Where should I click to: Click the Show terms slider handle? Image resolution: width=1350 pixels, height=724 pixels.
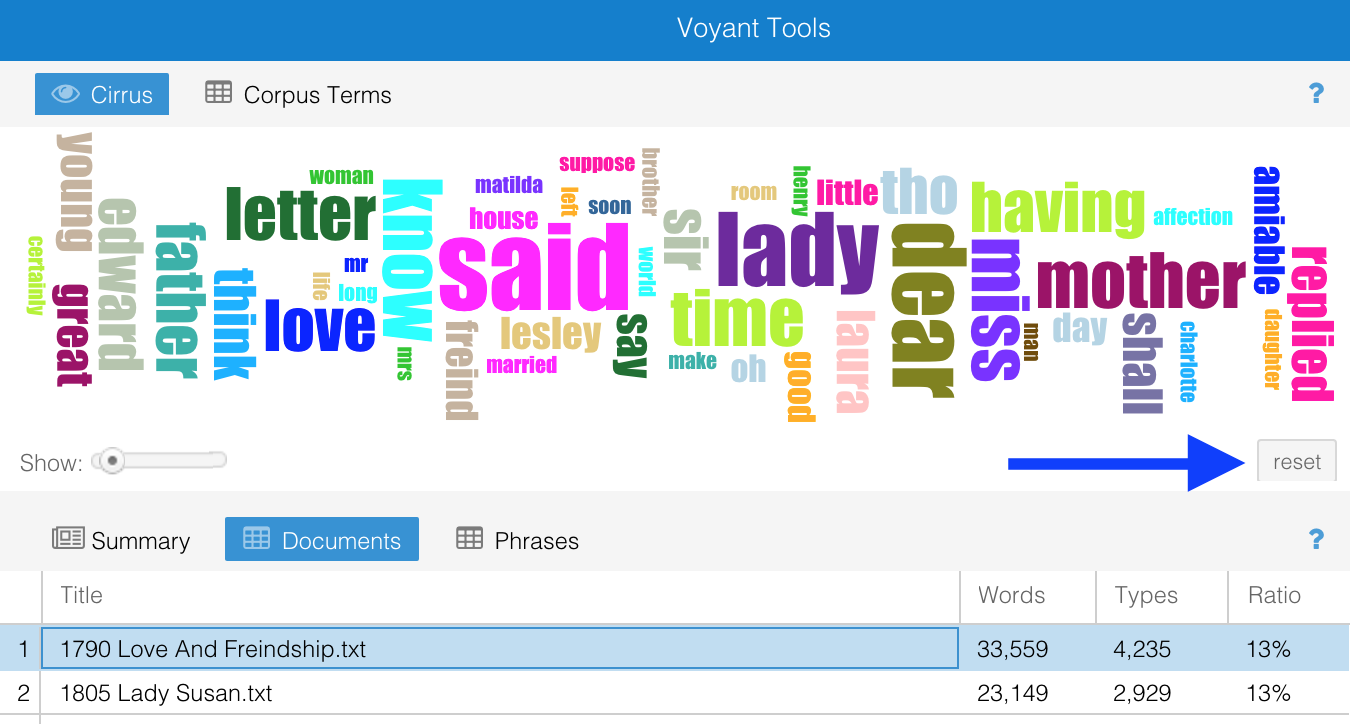[x=112, y=461]
